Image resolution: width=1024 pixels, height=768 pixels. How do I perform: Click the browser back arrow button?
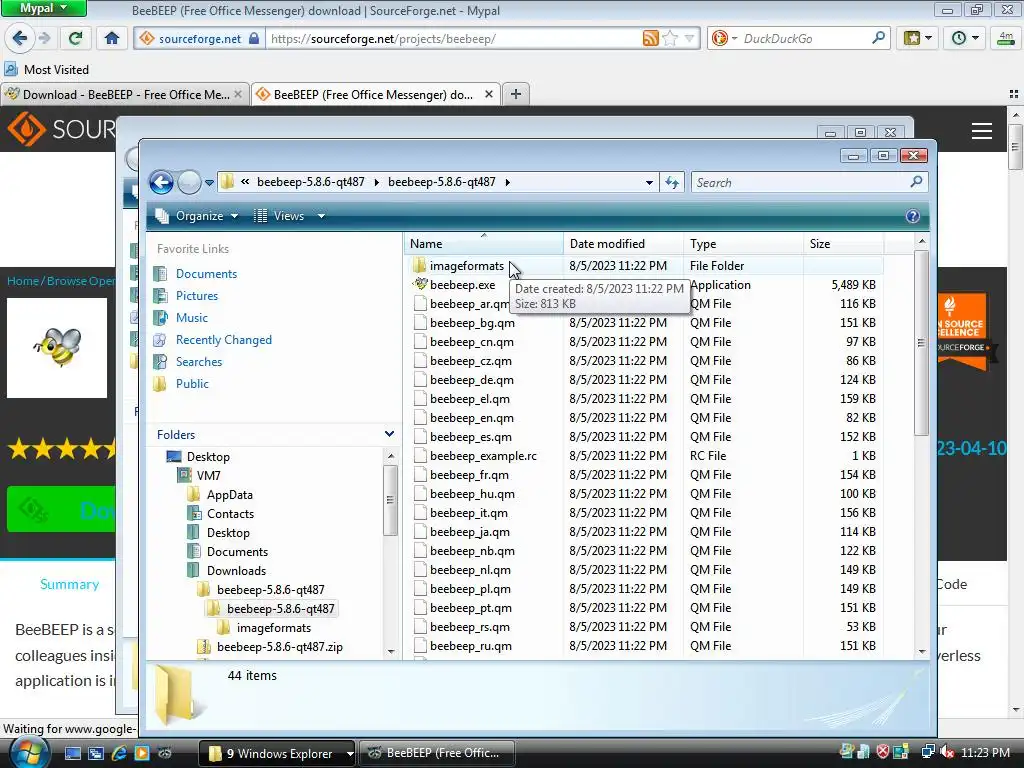(x=19, y=39)
